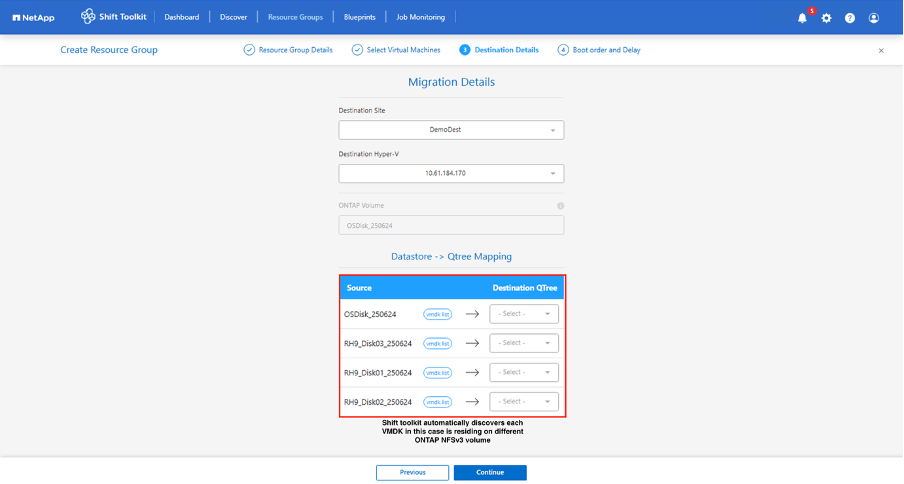Show vmdk list for RH9_Disk01_250624
This screenshot has height=484, width=904.
click(x=438, y=372)
